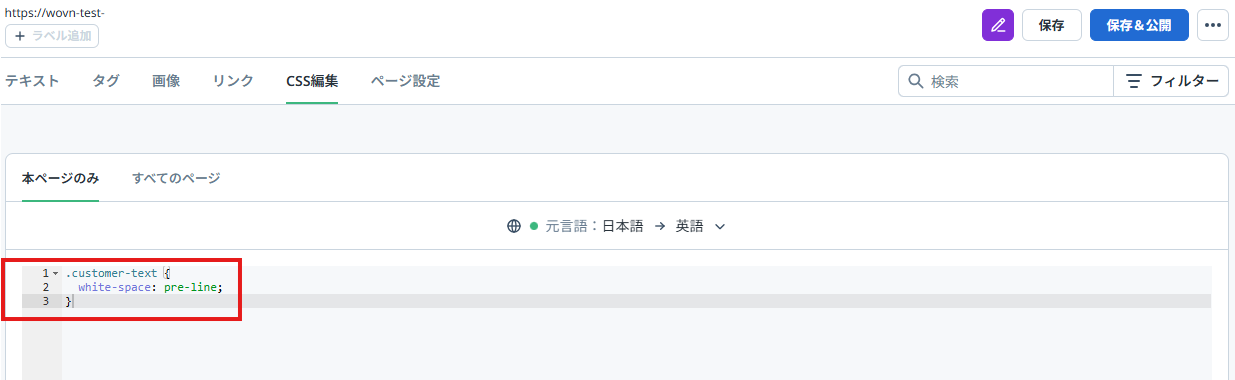Click the filter lines icon

[x=1134, y=81]
